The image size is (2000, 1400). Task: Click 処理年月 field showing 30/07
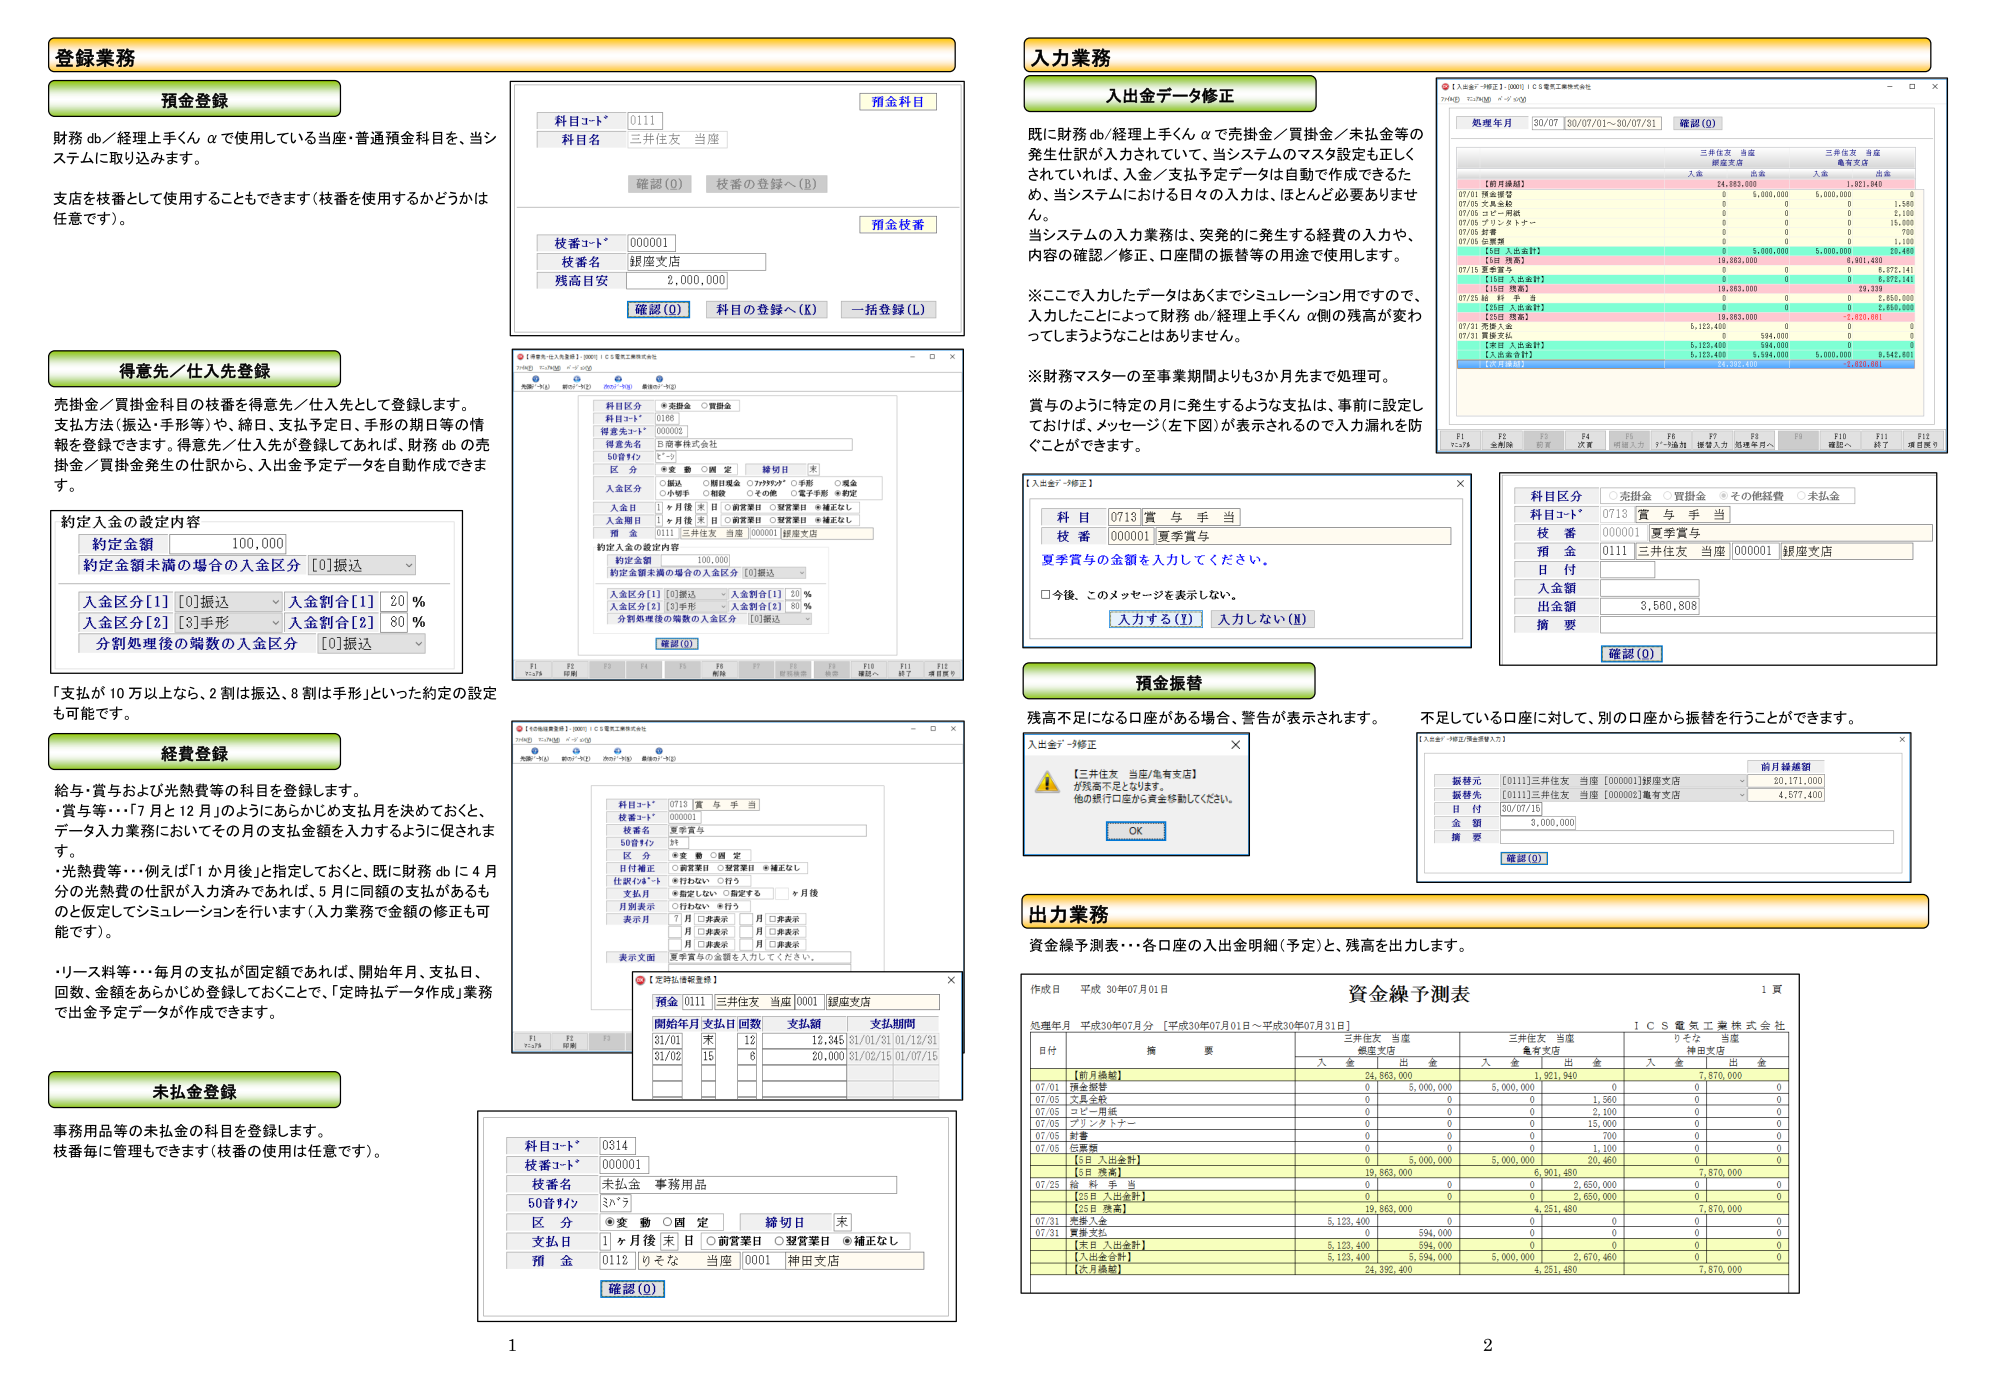coord(1546,123)
